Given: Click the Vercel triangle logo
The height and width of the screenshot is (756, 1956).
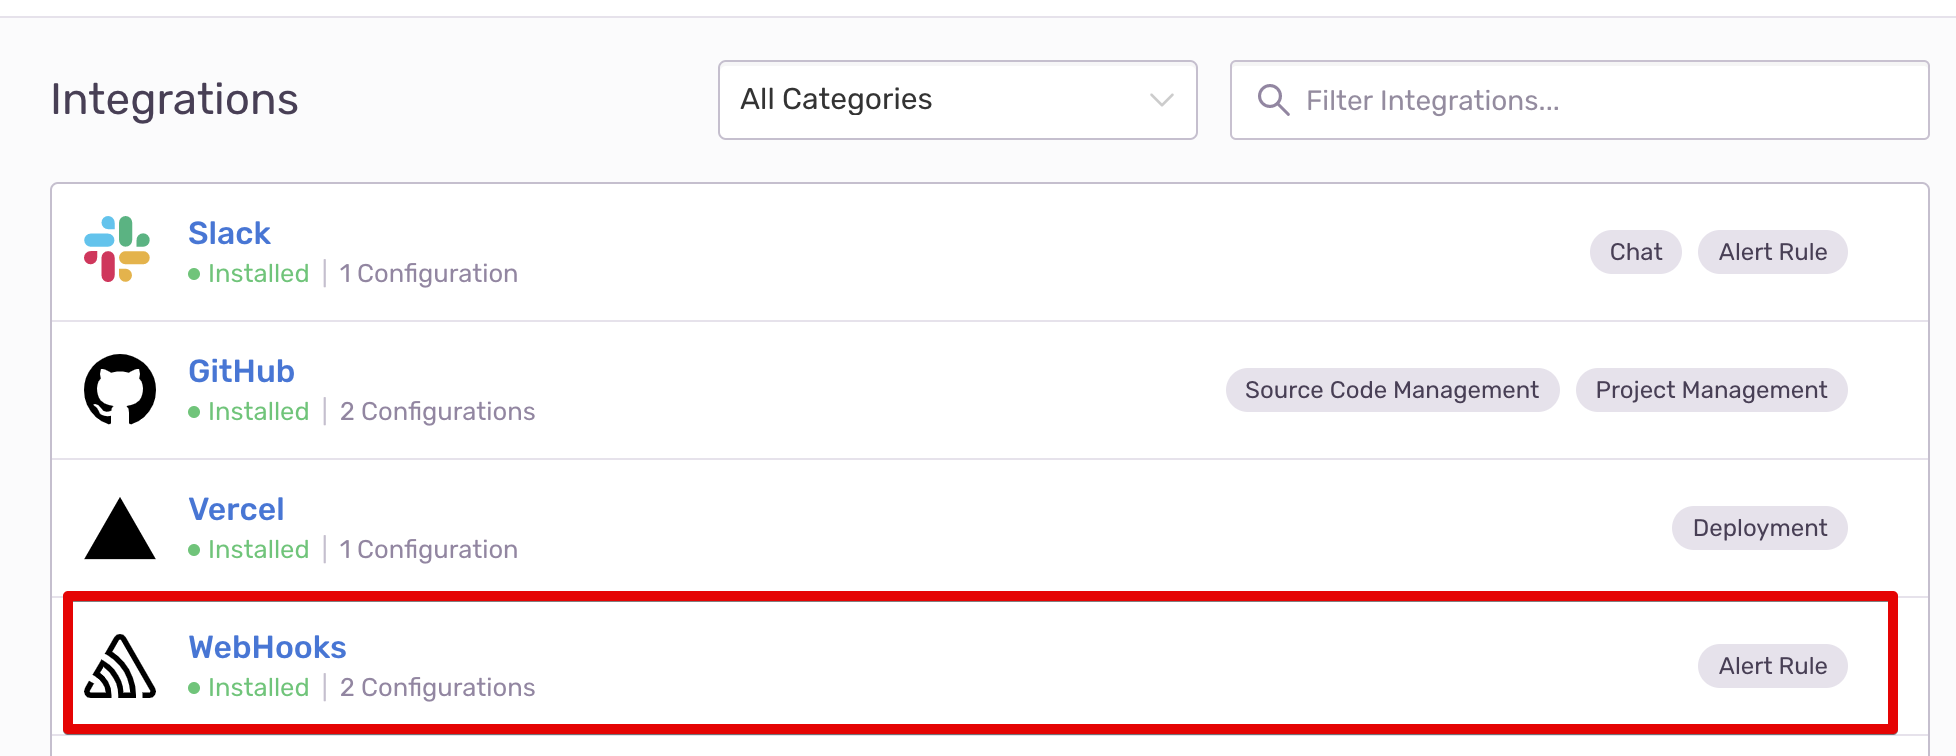Looking at the screenshot, I should pyautogui.click(x=120, y=528).
